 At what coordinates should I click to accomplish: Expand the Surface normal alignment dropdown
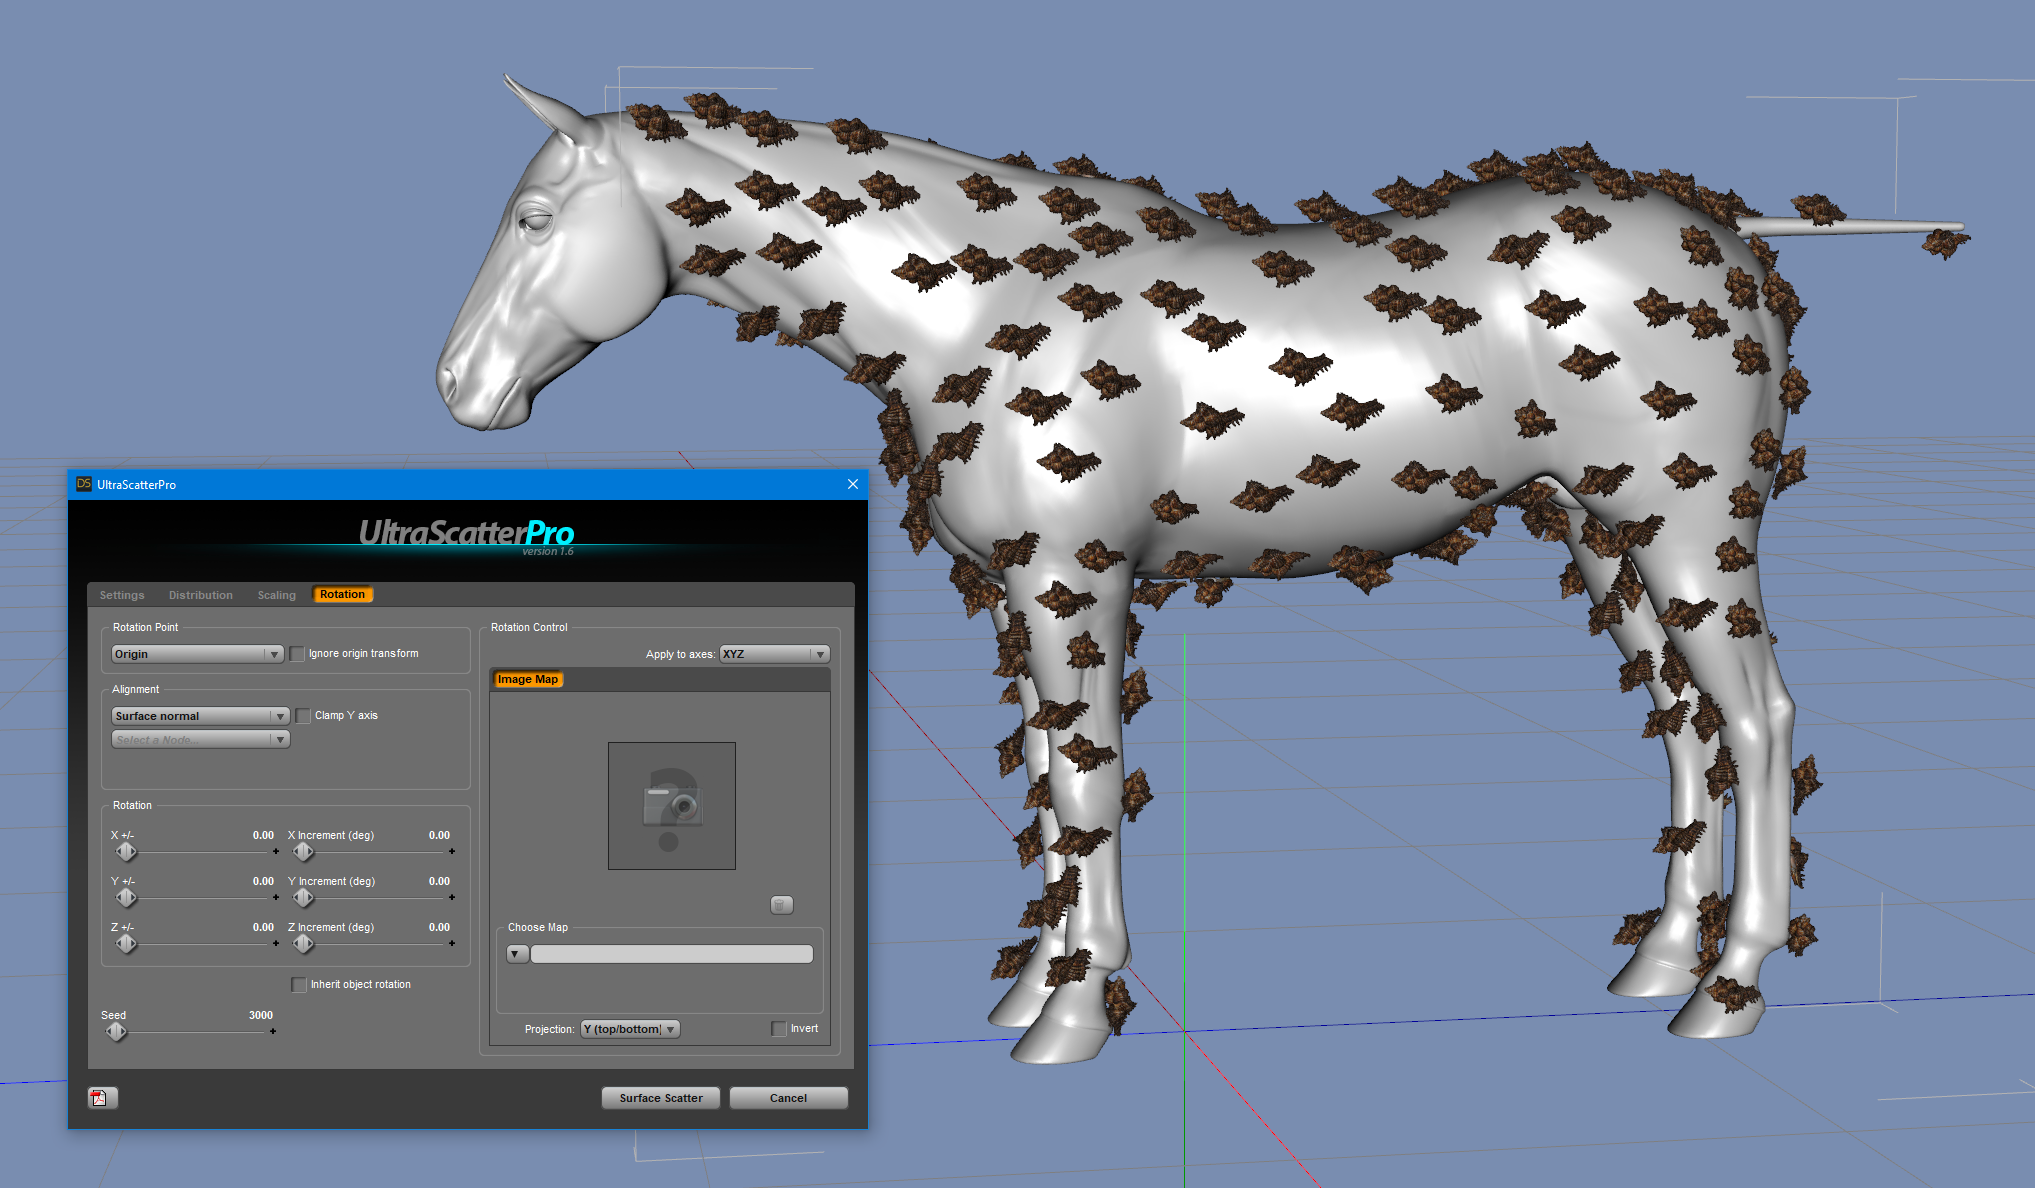[x=200, y=716]
